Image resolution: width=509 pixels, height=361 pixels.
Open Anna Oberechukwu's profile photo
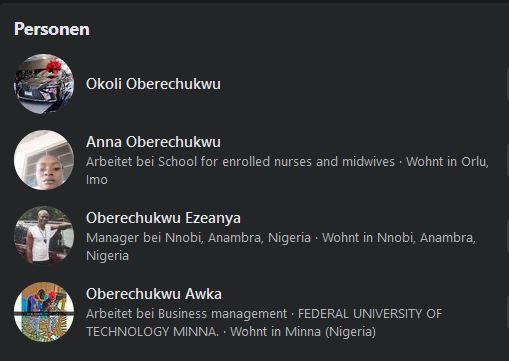[x=44, y=160]
